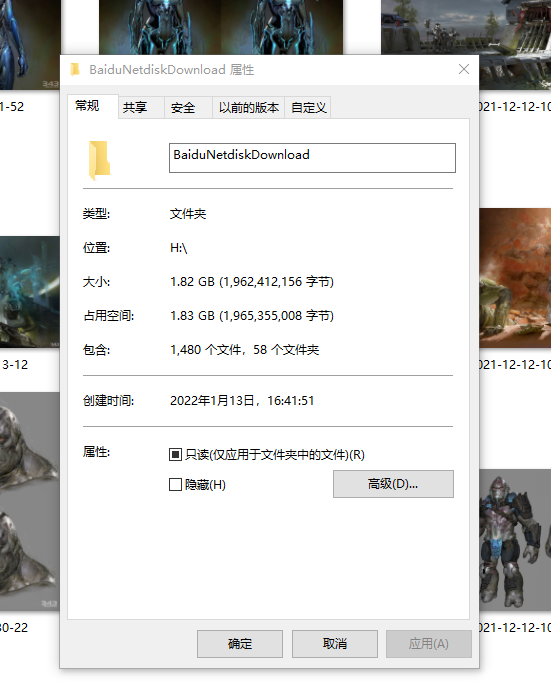Click the 取消 cancel button
Viewport: 551px width, 695px height.
335,644
